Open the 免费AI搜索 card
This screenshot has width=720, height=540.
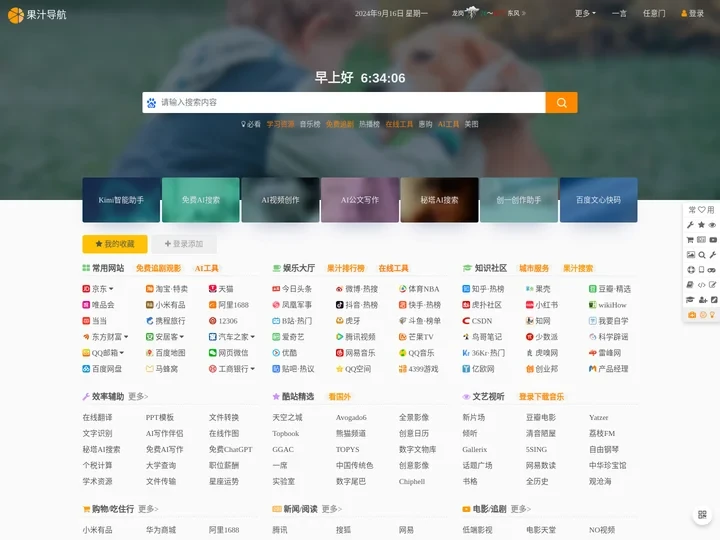tap(201, 200)
